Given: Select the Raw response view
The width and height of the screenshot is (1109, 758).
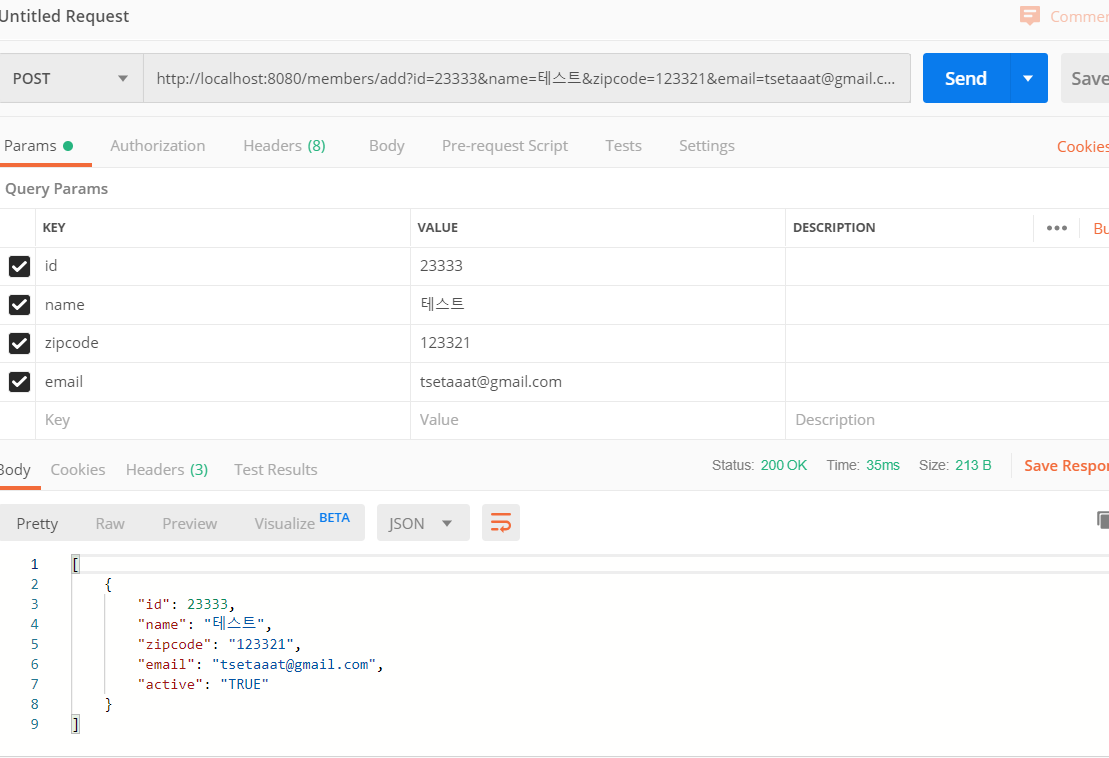Looking at the screenshot, I should point(110,523).
